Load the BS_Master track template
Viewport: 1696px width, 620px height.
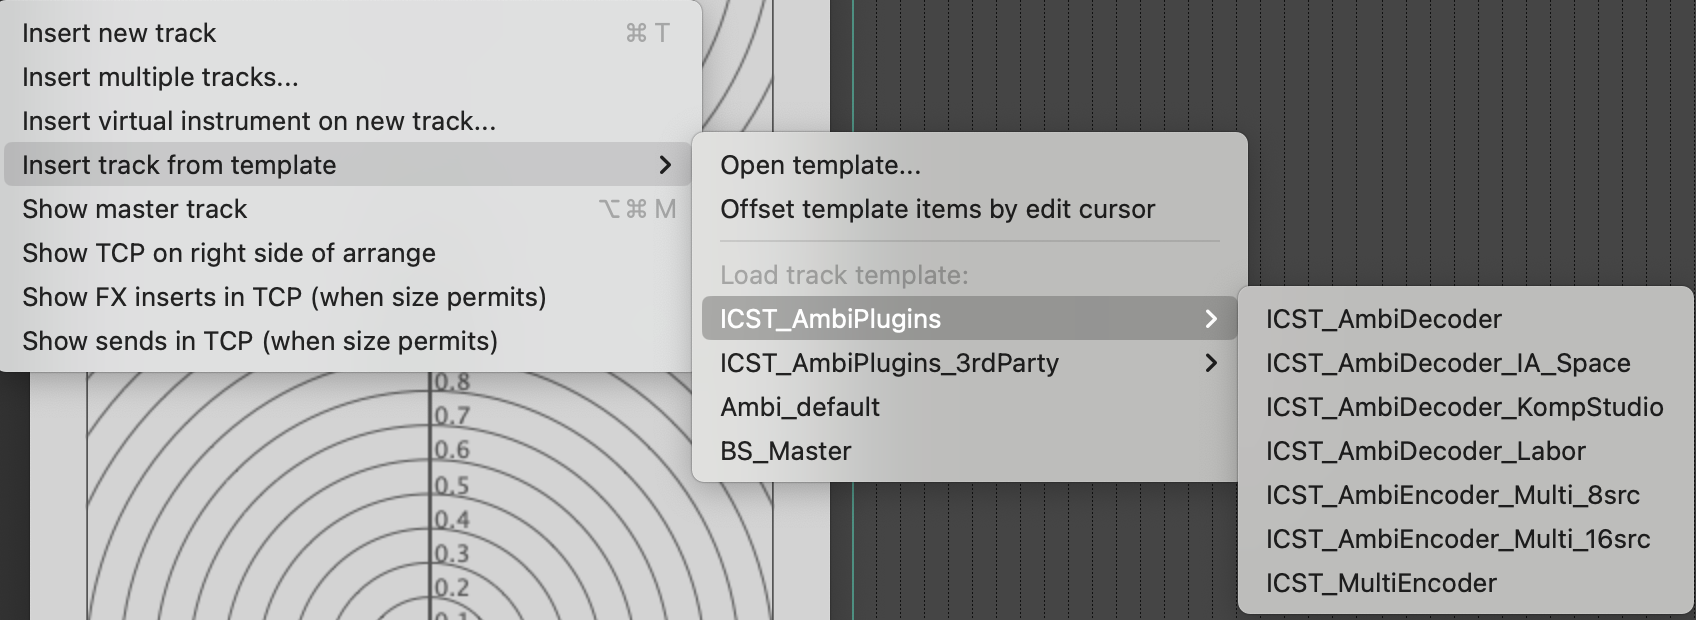point(786,451)
